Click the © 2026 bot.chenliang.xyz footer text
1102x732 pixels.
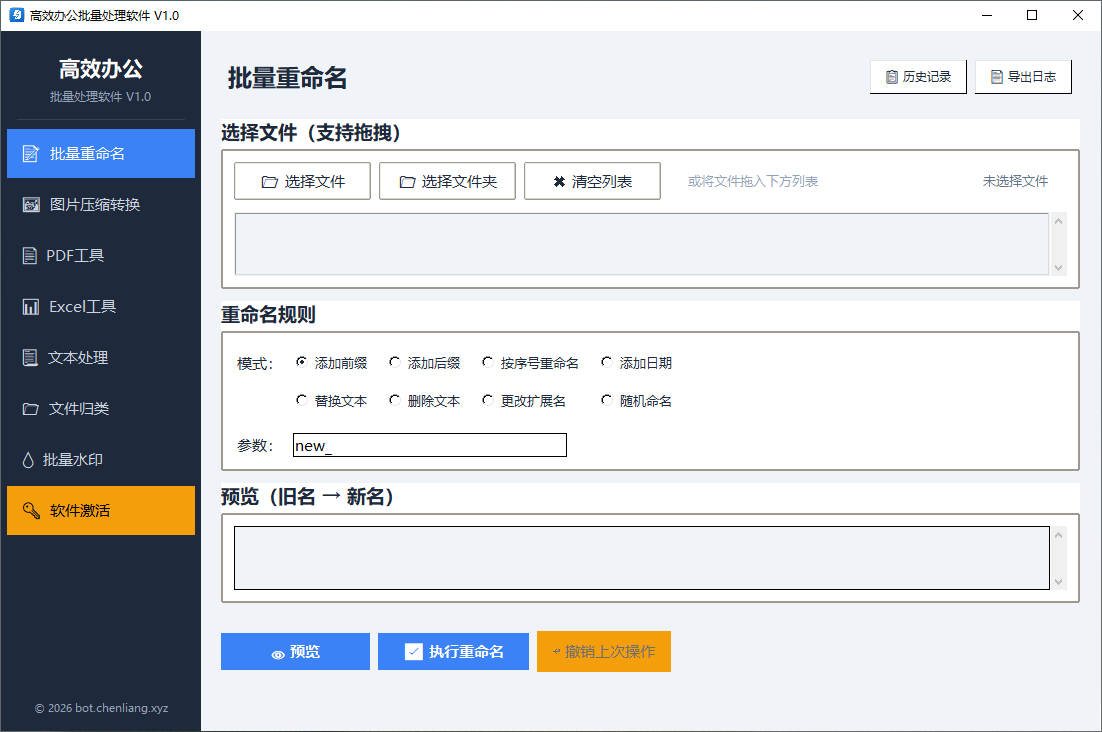pyautogui.click(x=101, y=708)
